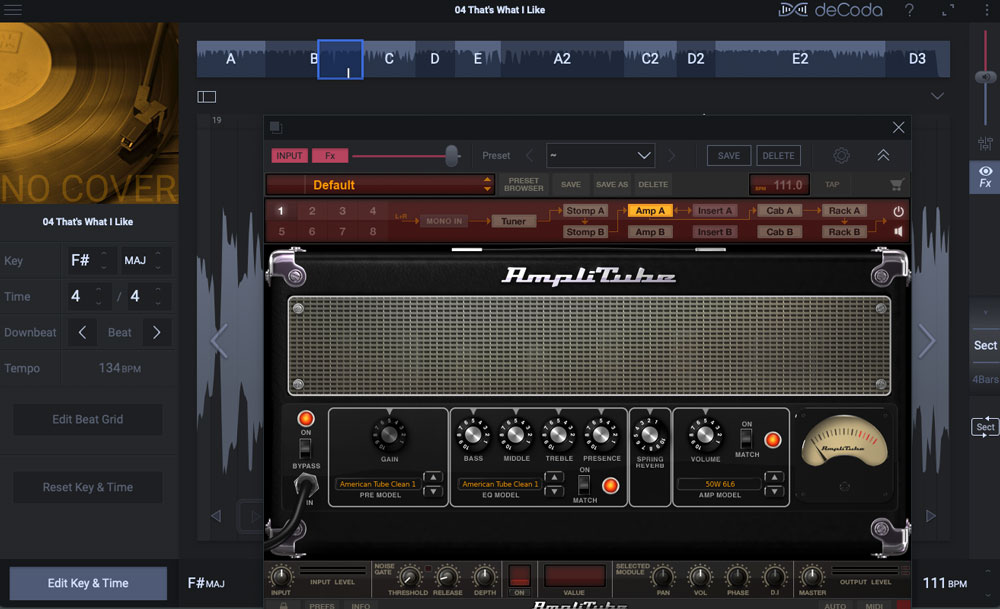Screen dimensions: 1000x609
Task: Click the power icon in the signal chain
Action: [x=898, y=211]
